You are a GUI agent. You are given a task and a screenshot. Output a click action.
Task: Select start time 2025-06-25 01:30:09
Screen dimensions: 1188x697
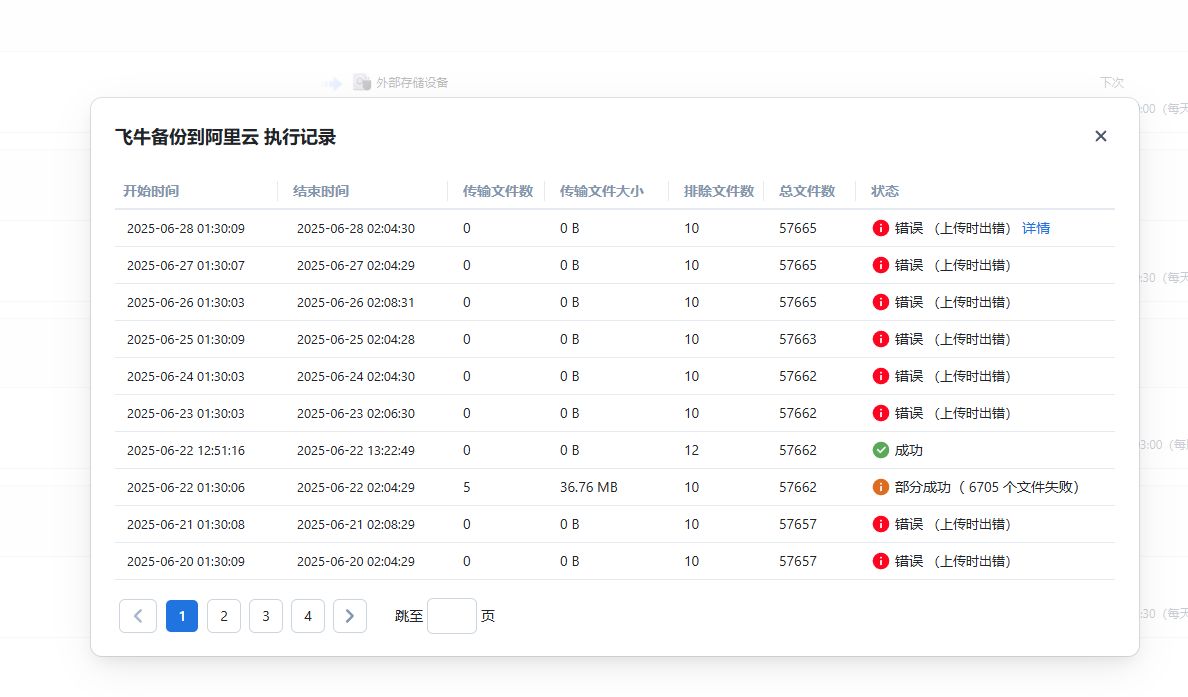[186, 339]
